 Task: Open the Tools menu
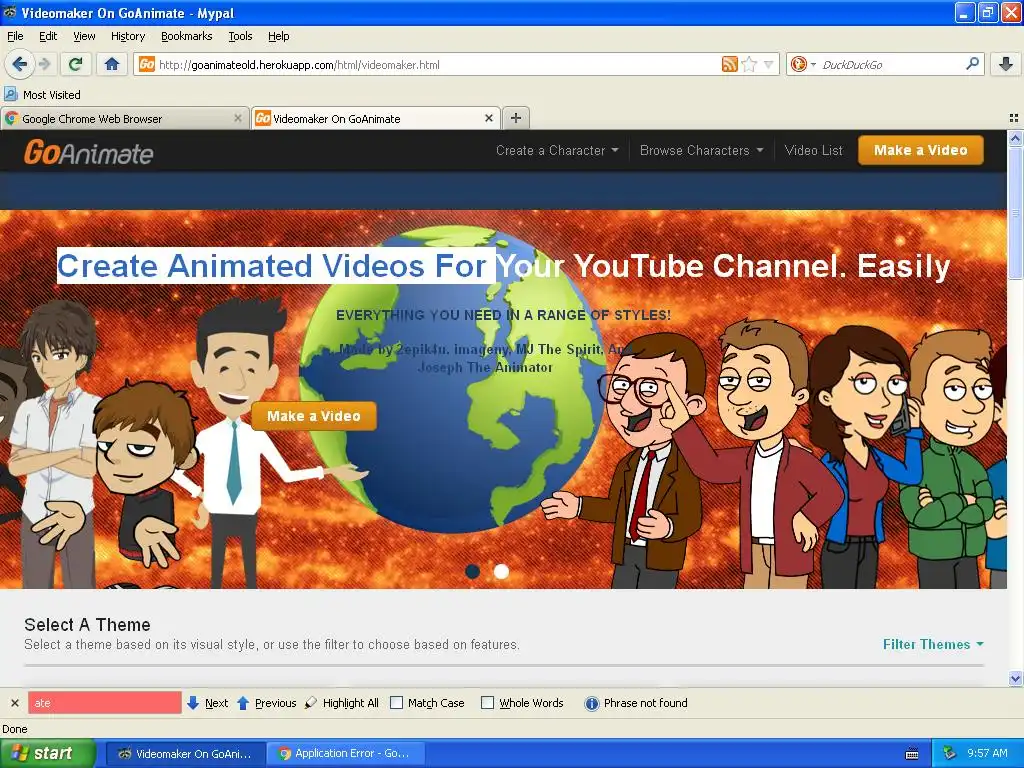240,36
